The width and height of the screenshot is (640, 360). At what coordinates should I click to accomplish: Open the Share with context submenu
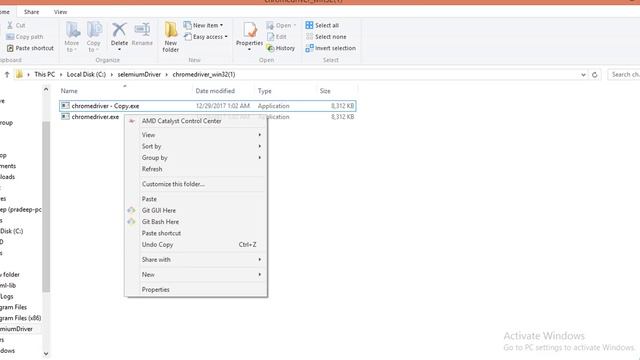point(196,260)
